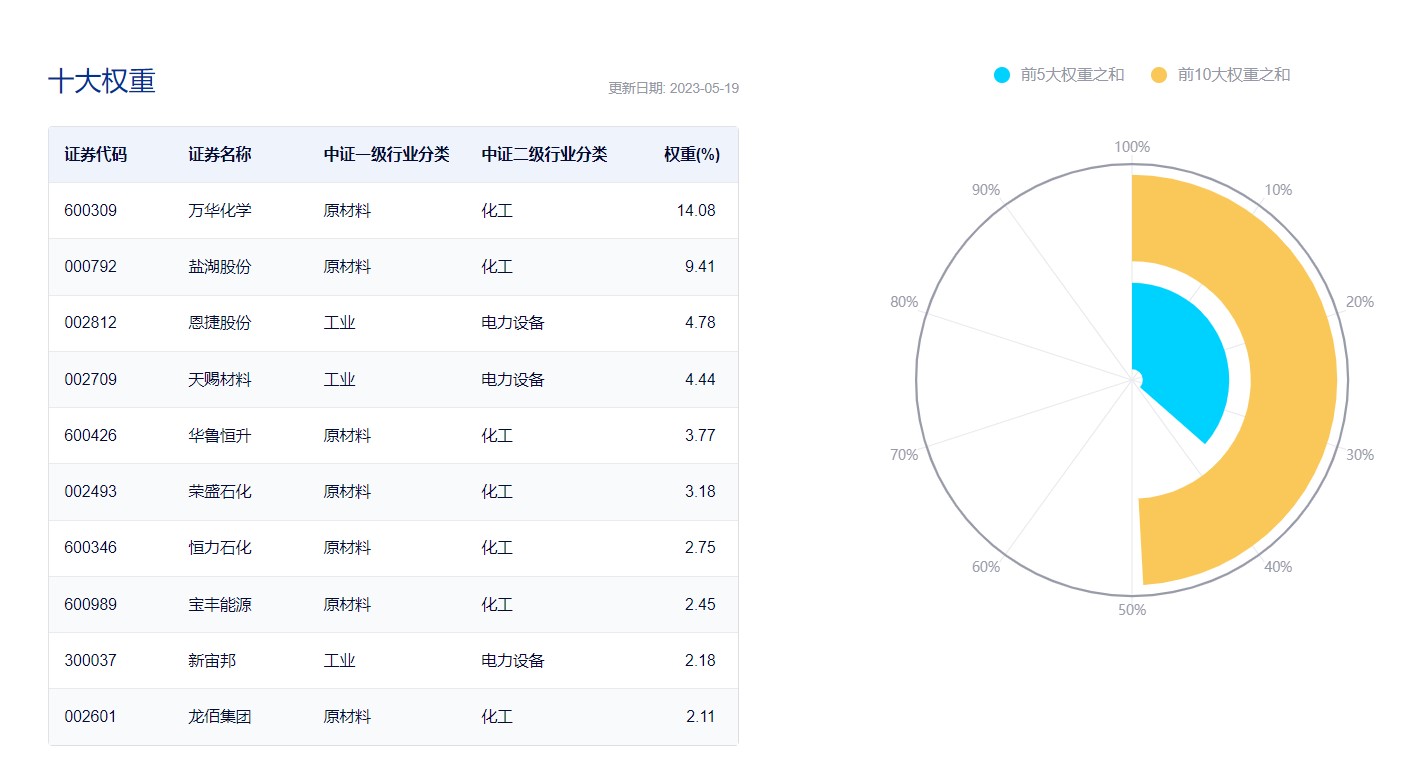Select stock name 华鲁恒升
The height and width of the screenshot is (768, 1412).
pyautogui.click(x=220, y=436)
